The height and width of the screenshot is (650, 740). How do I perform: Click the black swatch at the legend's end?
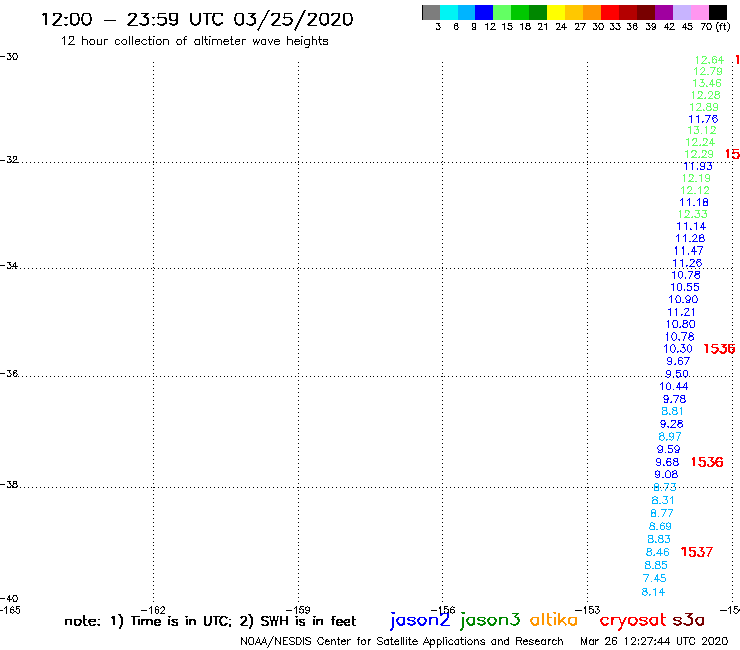(717, 12)
